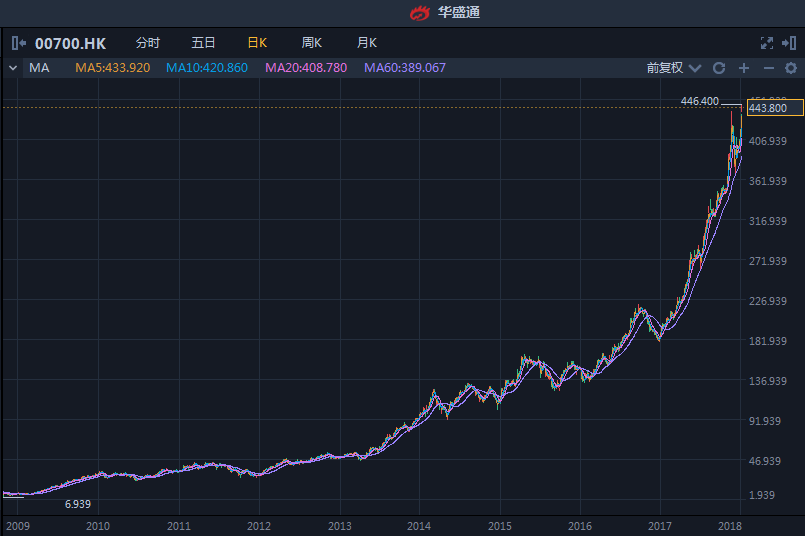
Task: Click the 00700.HK stock code
Action: click(70, 44)
